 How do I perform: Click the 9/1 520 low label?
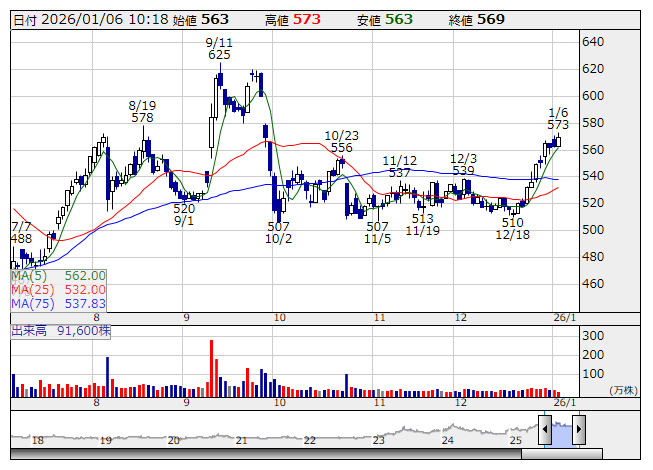click(x=184, y=214)
